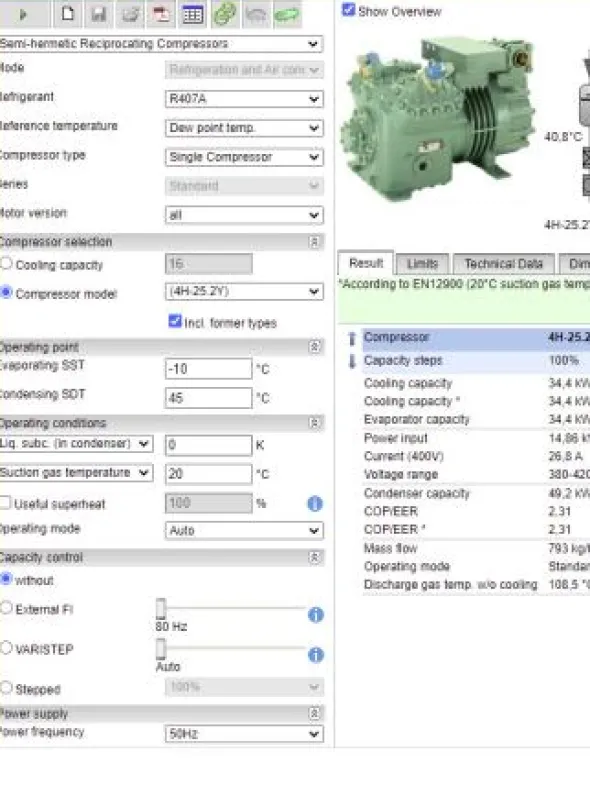This screenshot has height=785, width=590.
Task: Click the Condensing SDT input field
Action: [208, 398]
